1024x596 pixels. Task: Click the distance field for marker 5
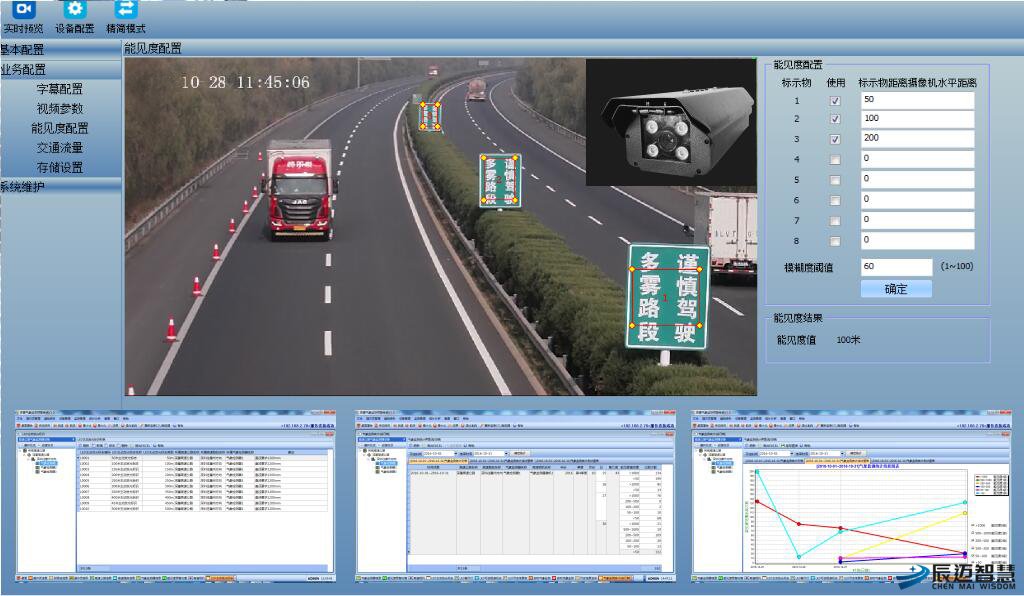click(917, 179)
